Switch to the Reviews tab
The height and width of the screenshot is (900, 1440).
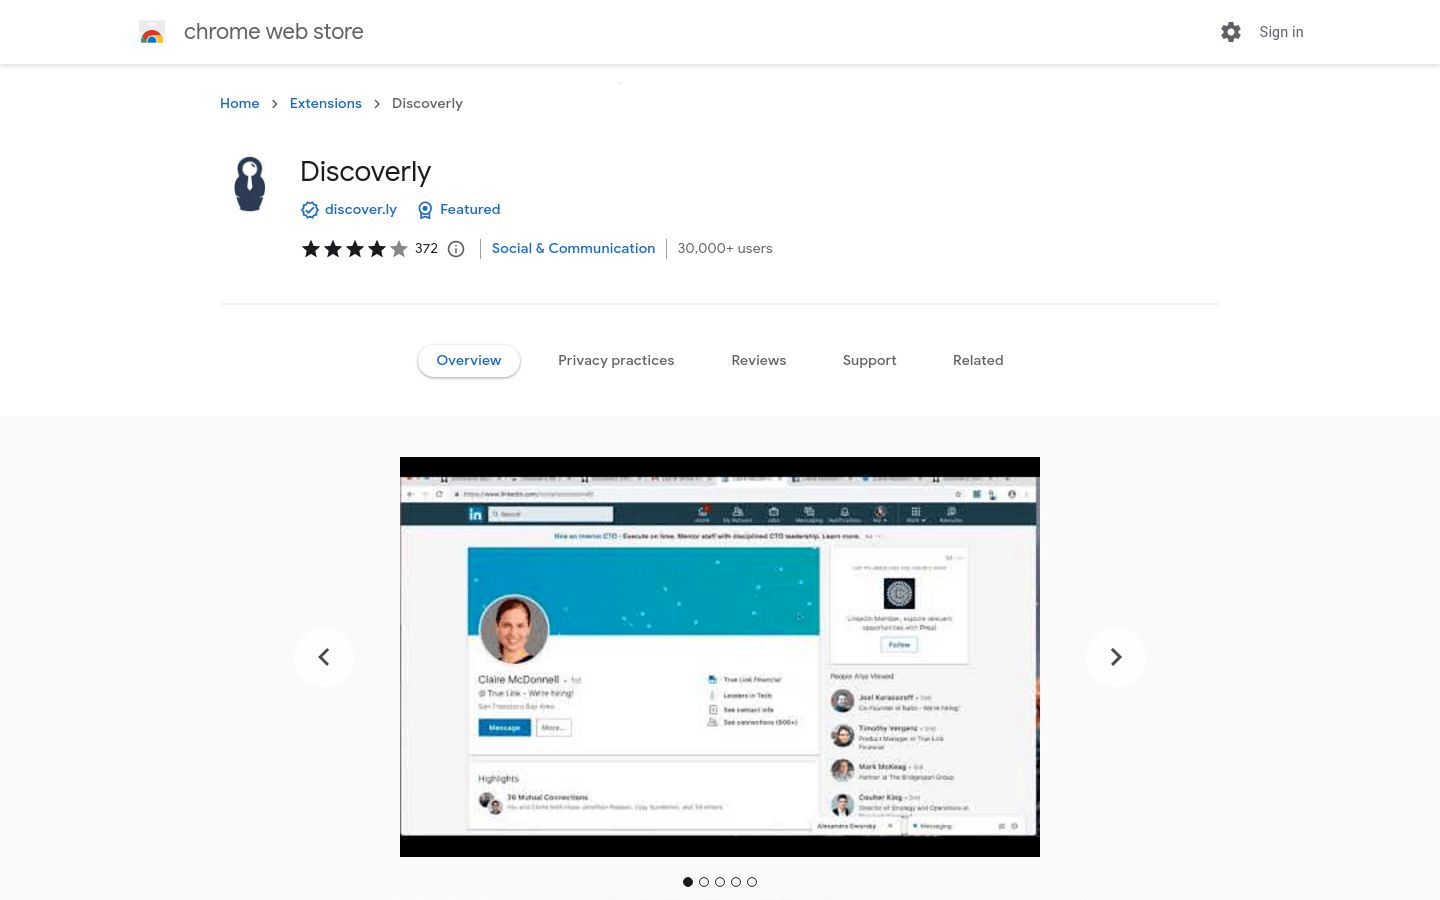[x=758, y=360]
